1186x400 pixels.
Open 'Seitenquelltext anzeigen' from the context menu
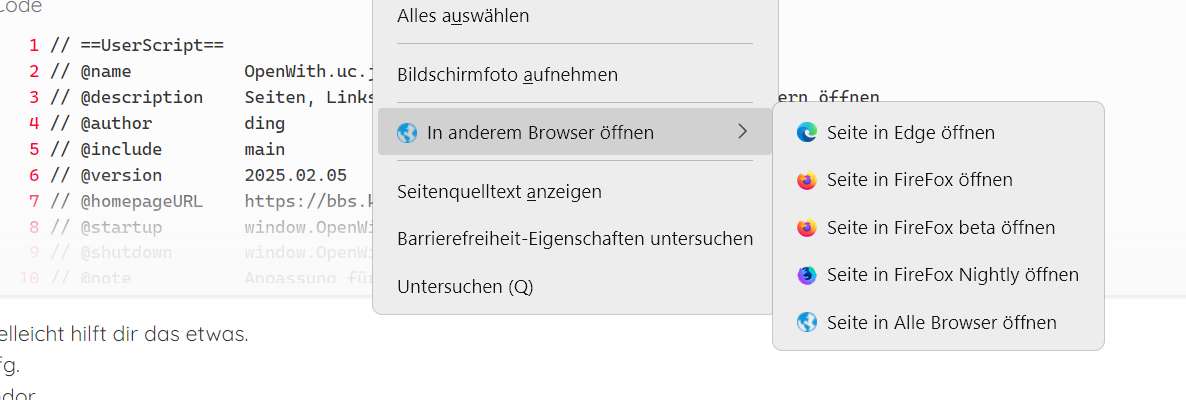tap(499, 191)
